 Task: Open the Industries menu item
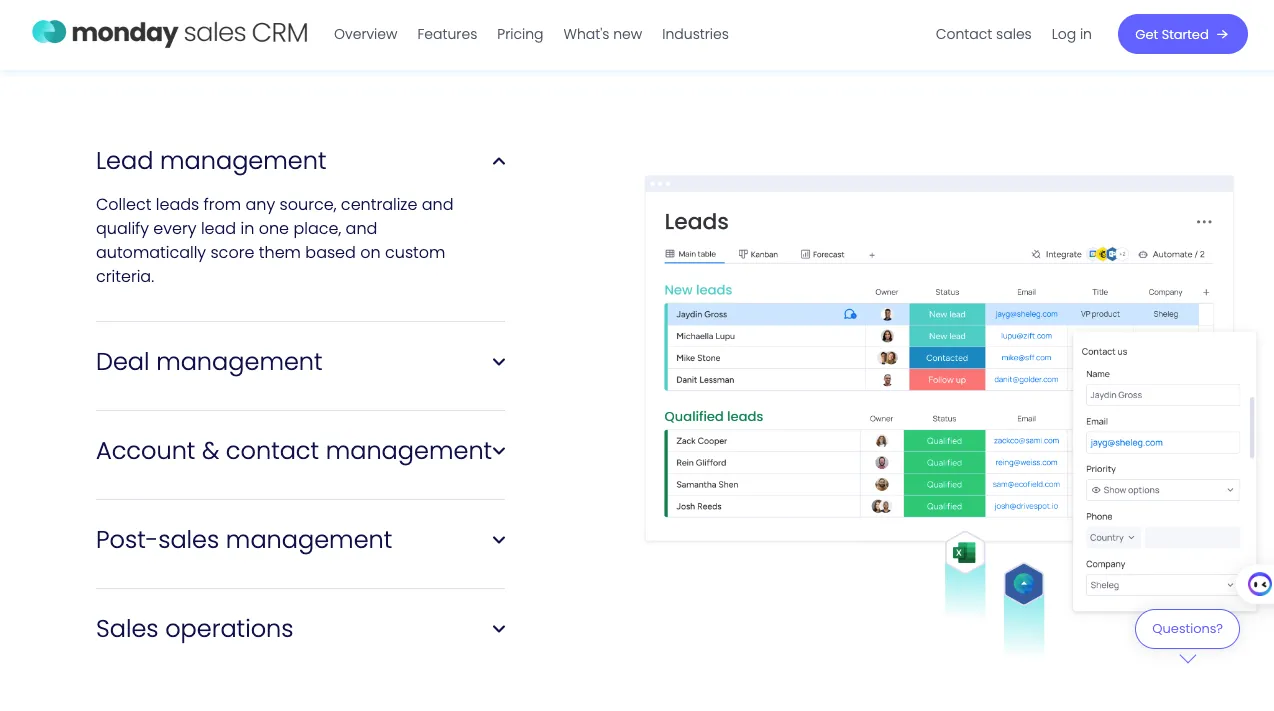[x=695, y=34]
